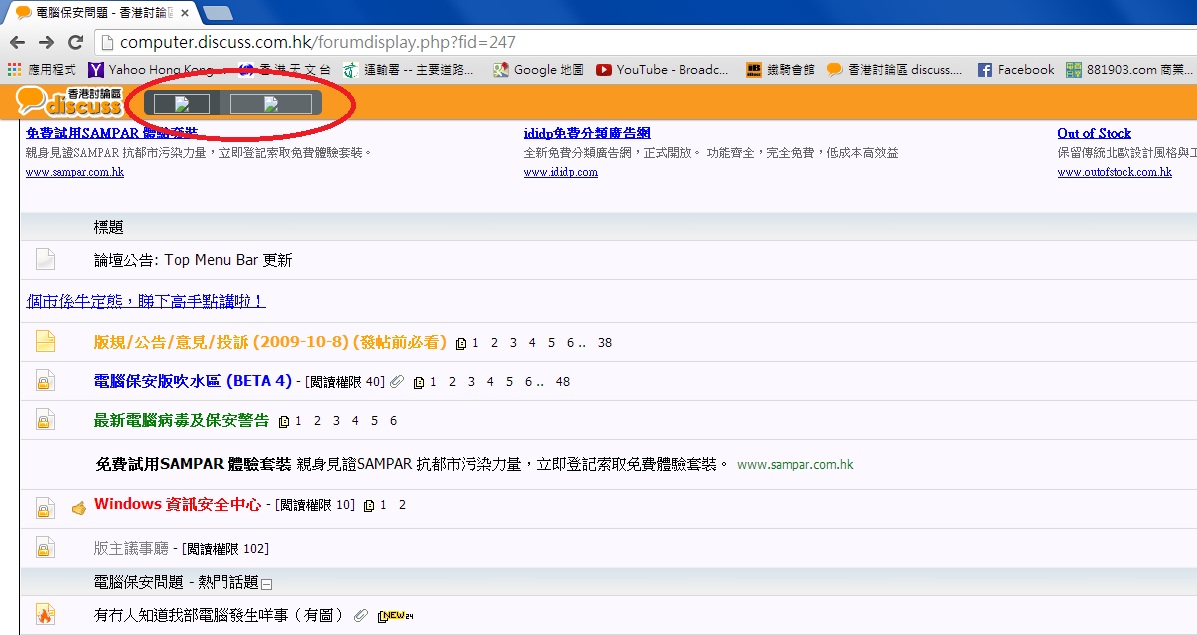Click the browser Forward arrow

46,42
